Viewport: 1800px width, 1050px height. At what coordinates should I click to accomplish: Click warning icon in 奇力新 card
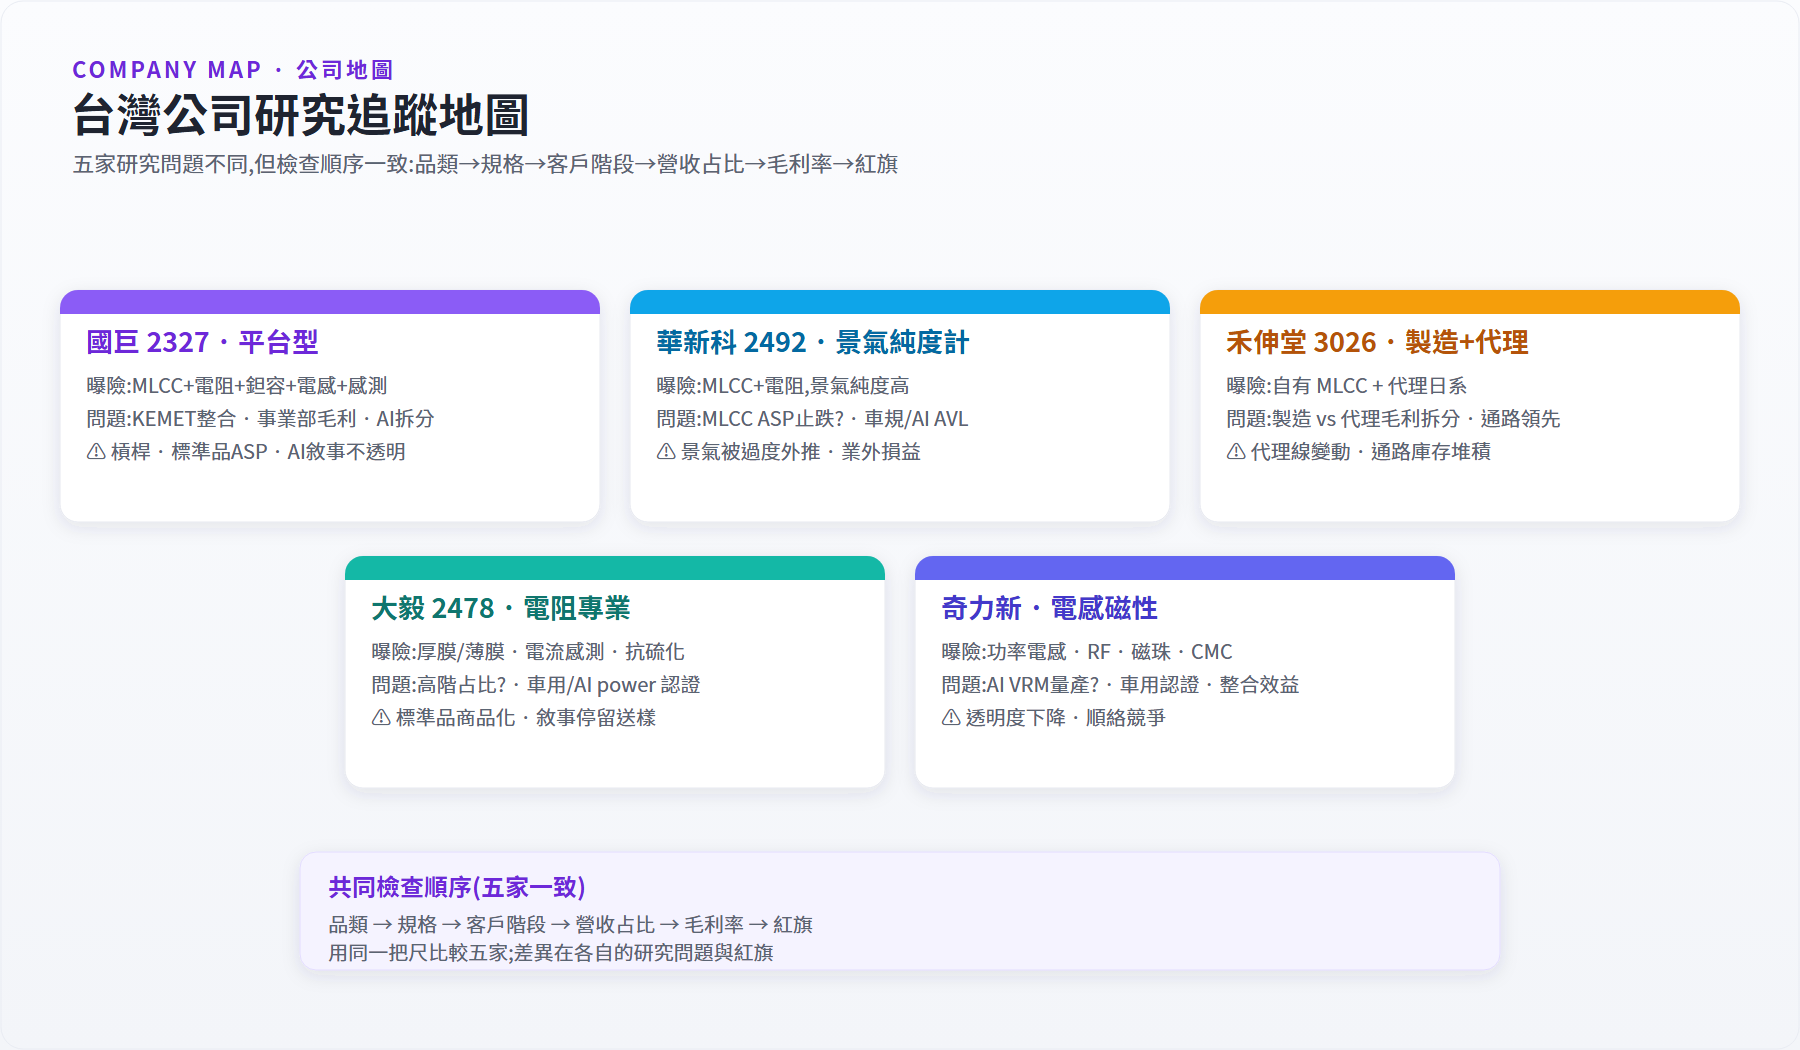pyautogui.click(x=951, y=718)
